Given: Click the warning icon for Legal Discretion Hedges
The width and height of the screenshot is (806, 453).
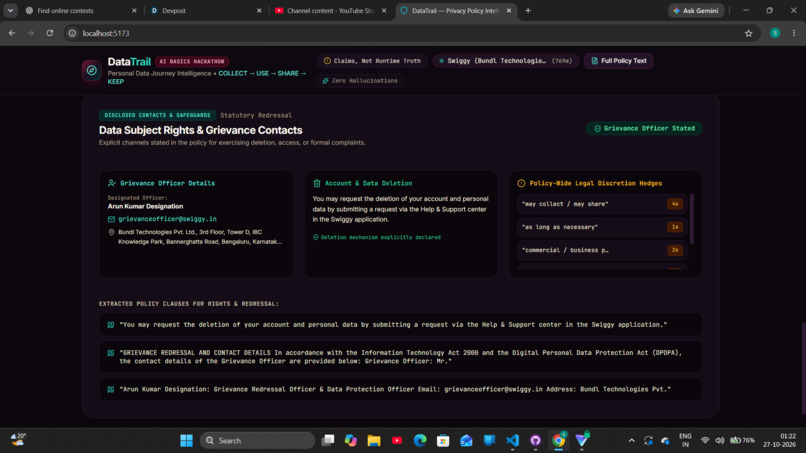Looking at the screenshot, I should (521, 183).
